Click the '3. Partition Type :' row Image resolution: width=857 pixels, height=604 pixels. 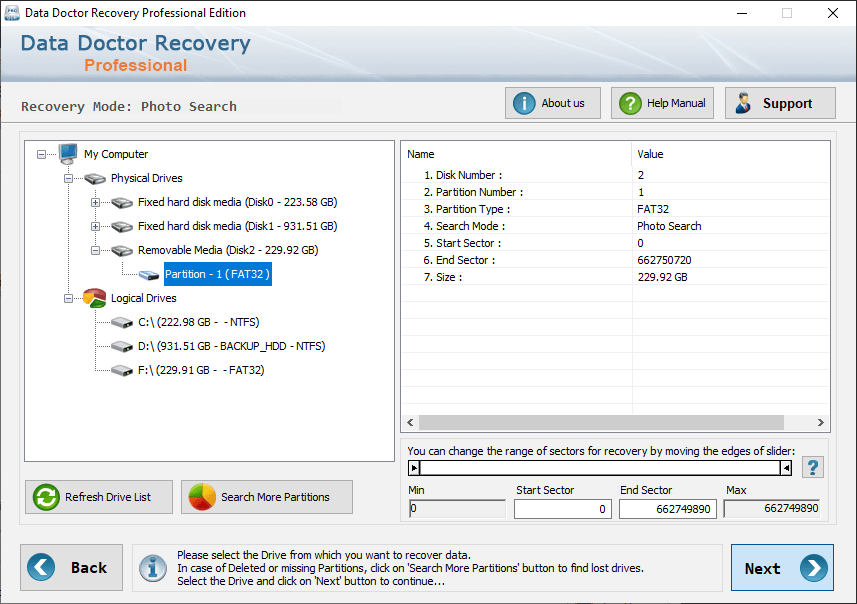tap(615, 209)
